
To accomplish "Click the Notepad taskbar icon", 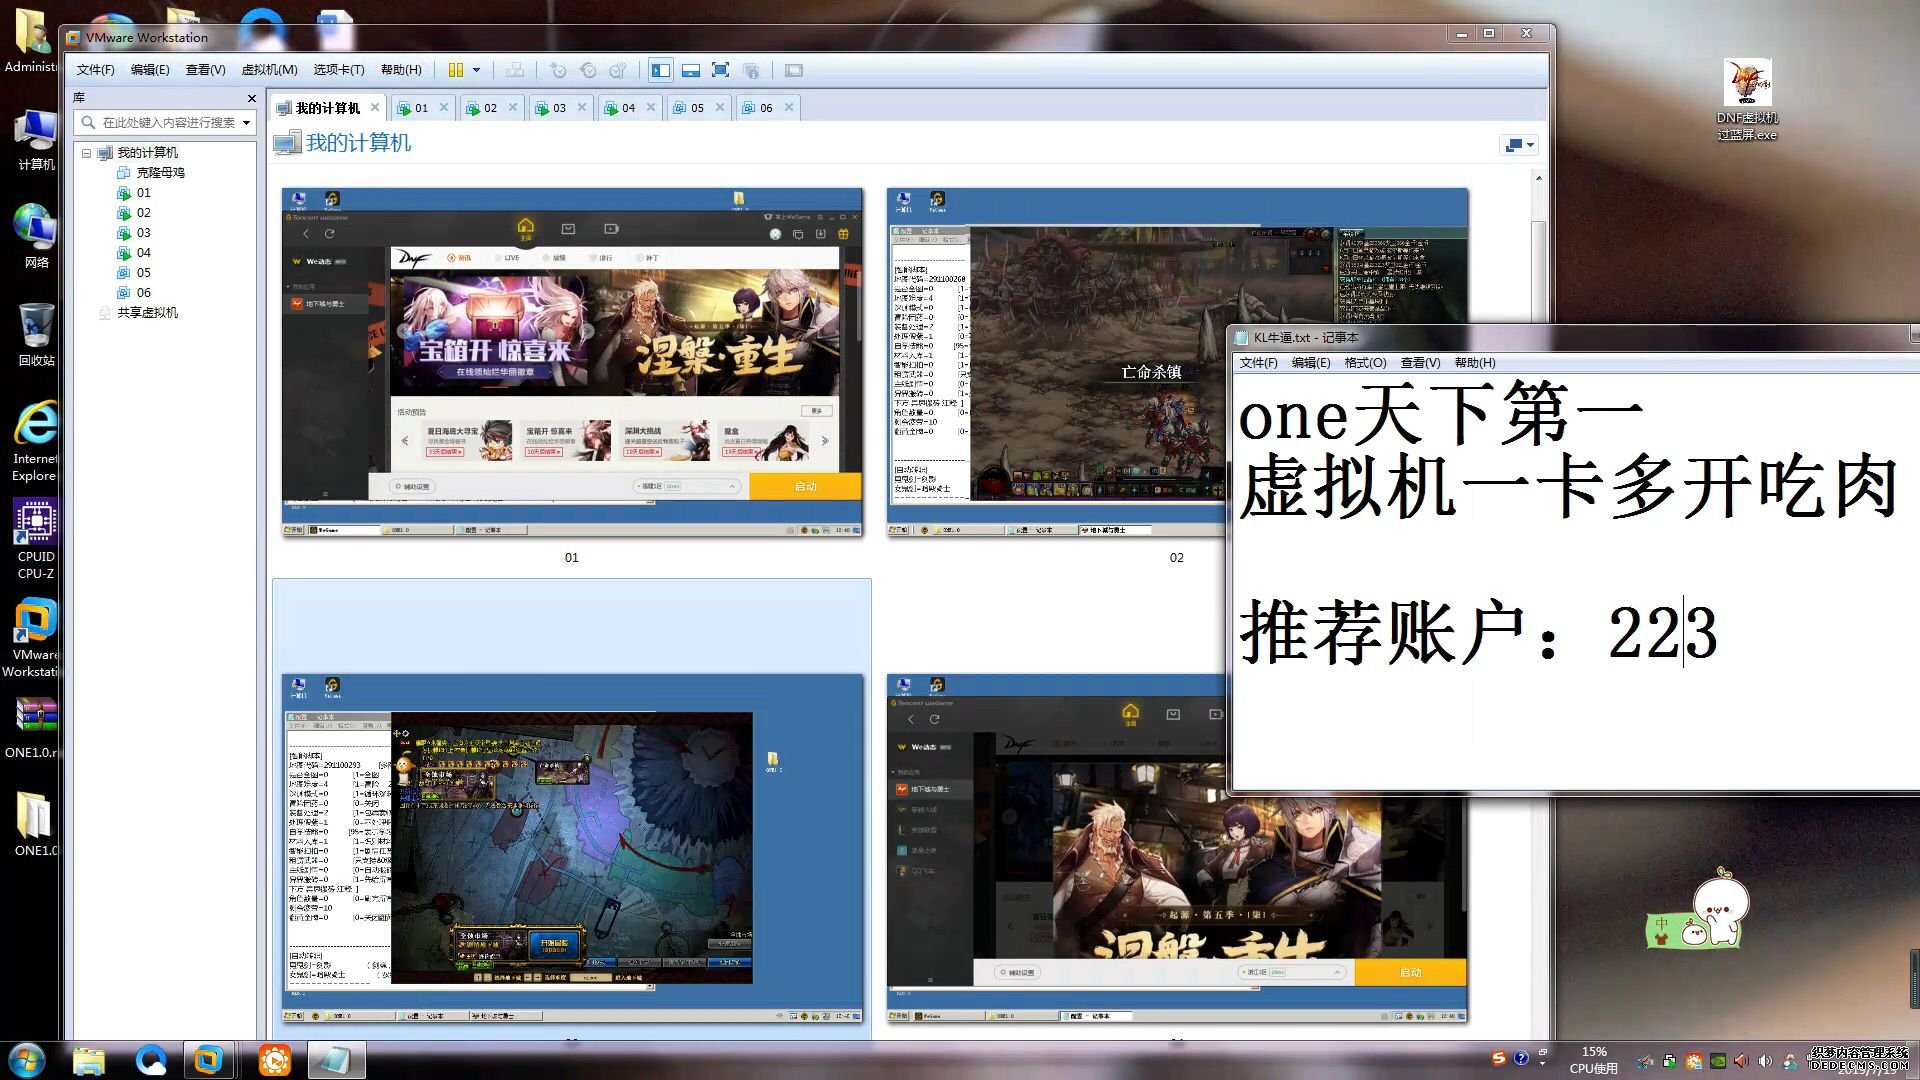I will [x=336, y=1059].
